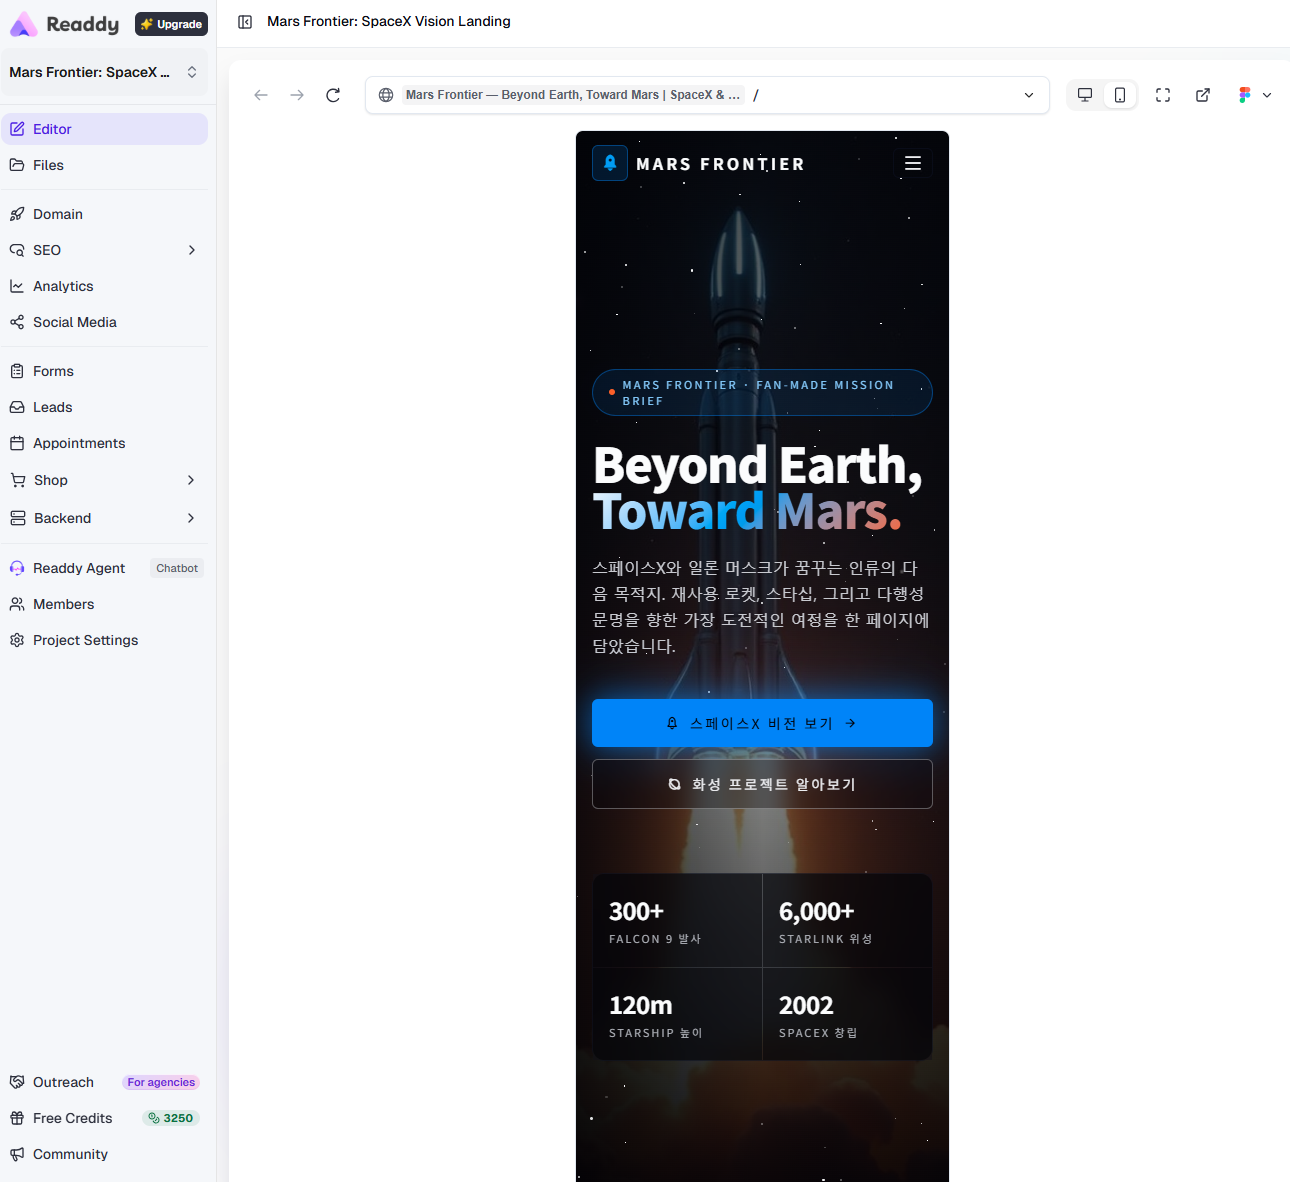The image size is (1290, 1182).
Task: Expand the Shop submenu
Action: coord(191,480)
